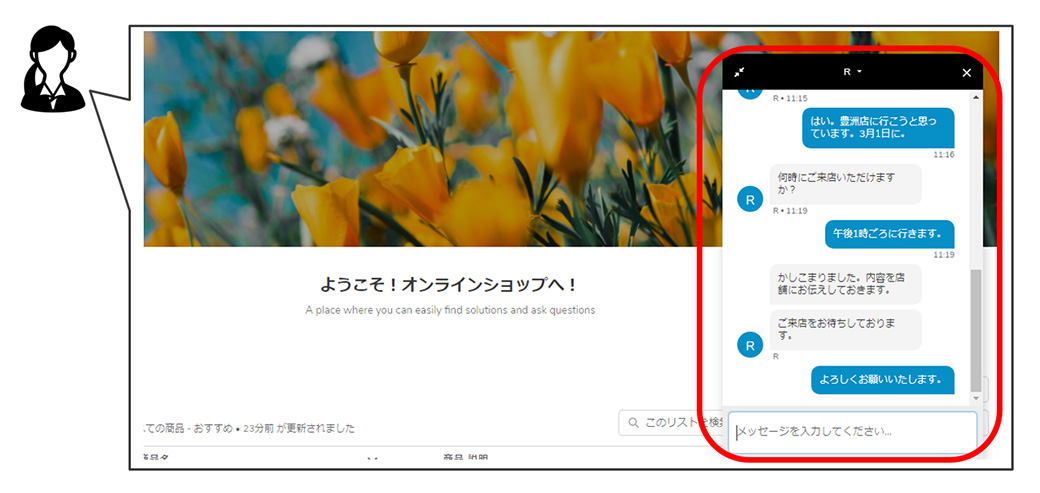This screenshot has height=493, width=1040.
Task: Click the customer persona icon at top left
Action: (53, 68)
